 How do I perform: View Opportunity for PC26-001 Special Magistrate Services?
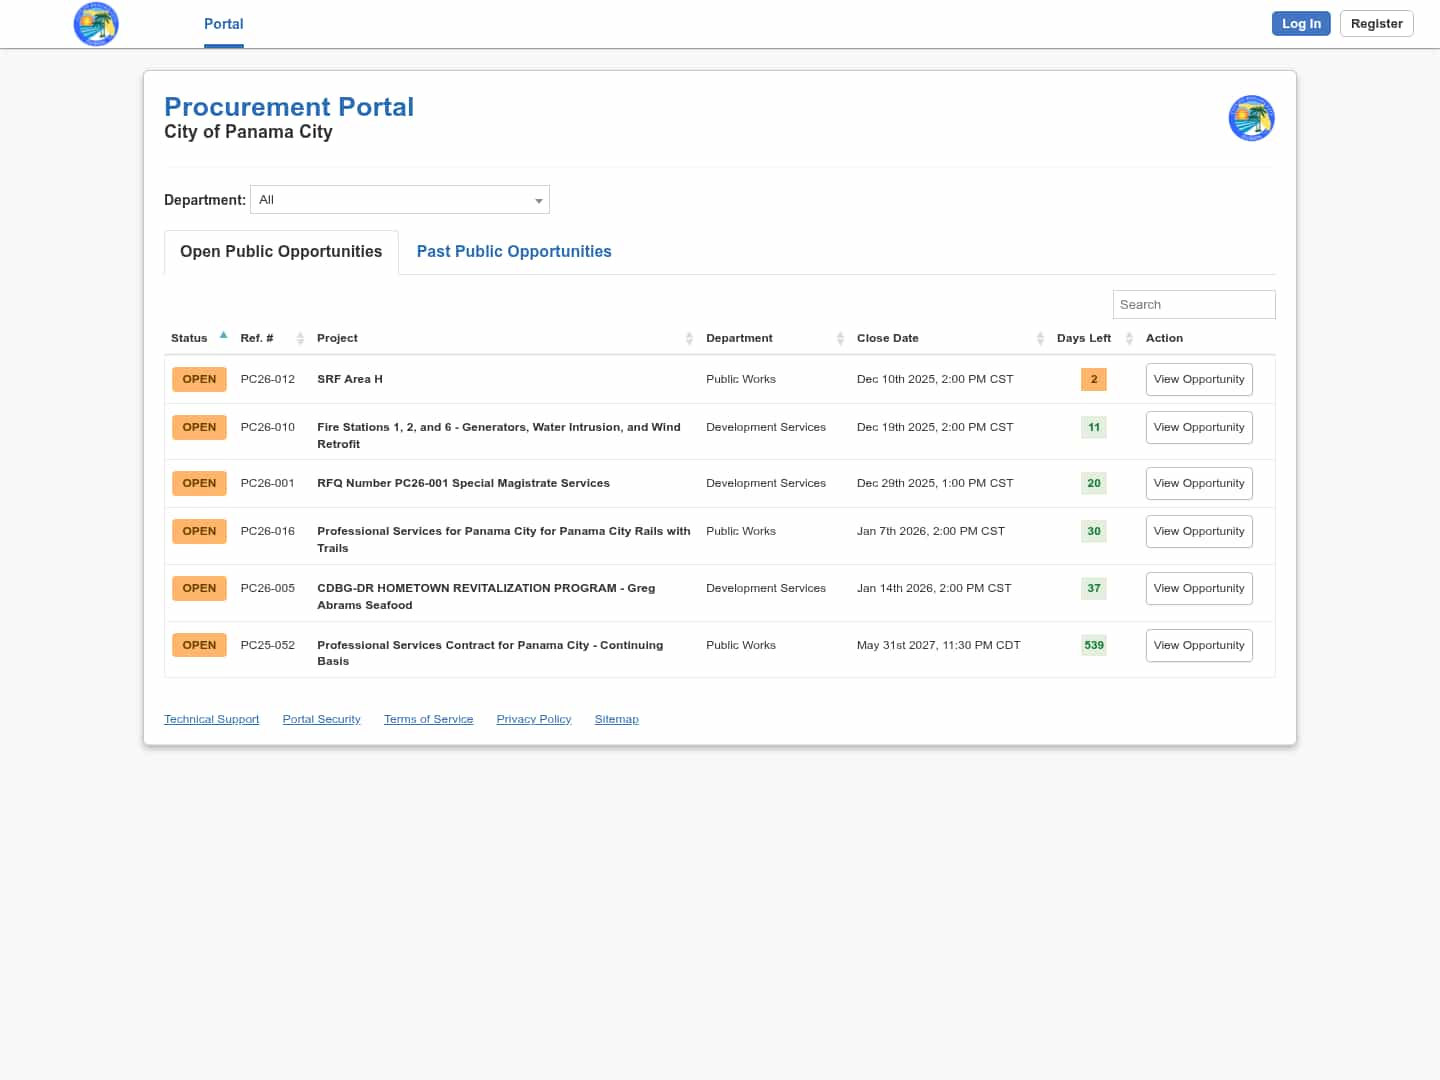pyautogui.click(x=1198, y=484)
